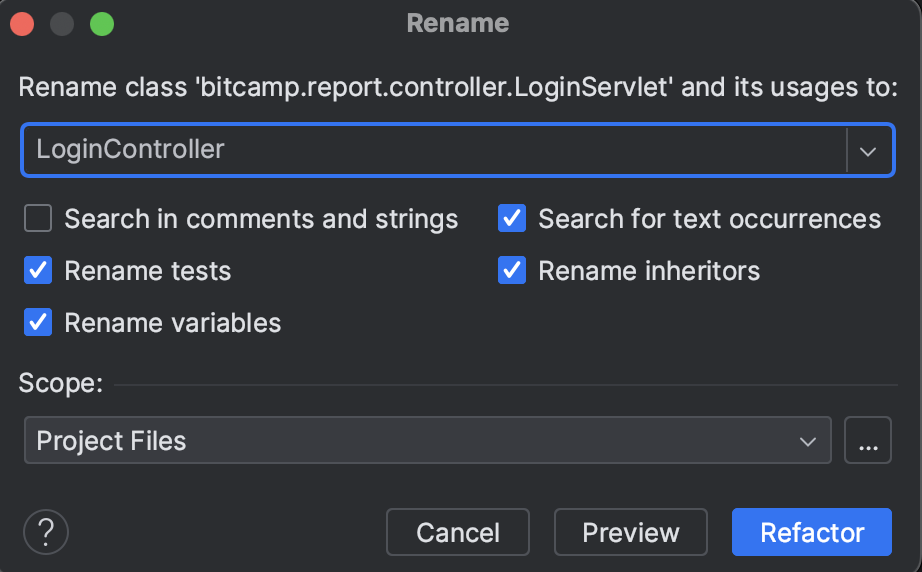922x572 pixels.
Task: Click the gray minimize window button
Action: pos(62,24)
